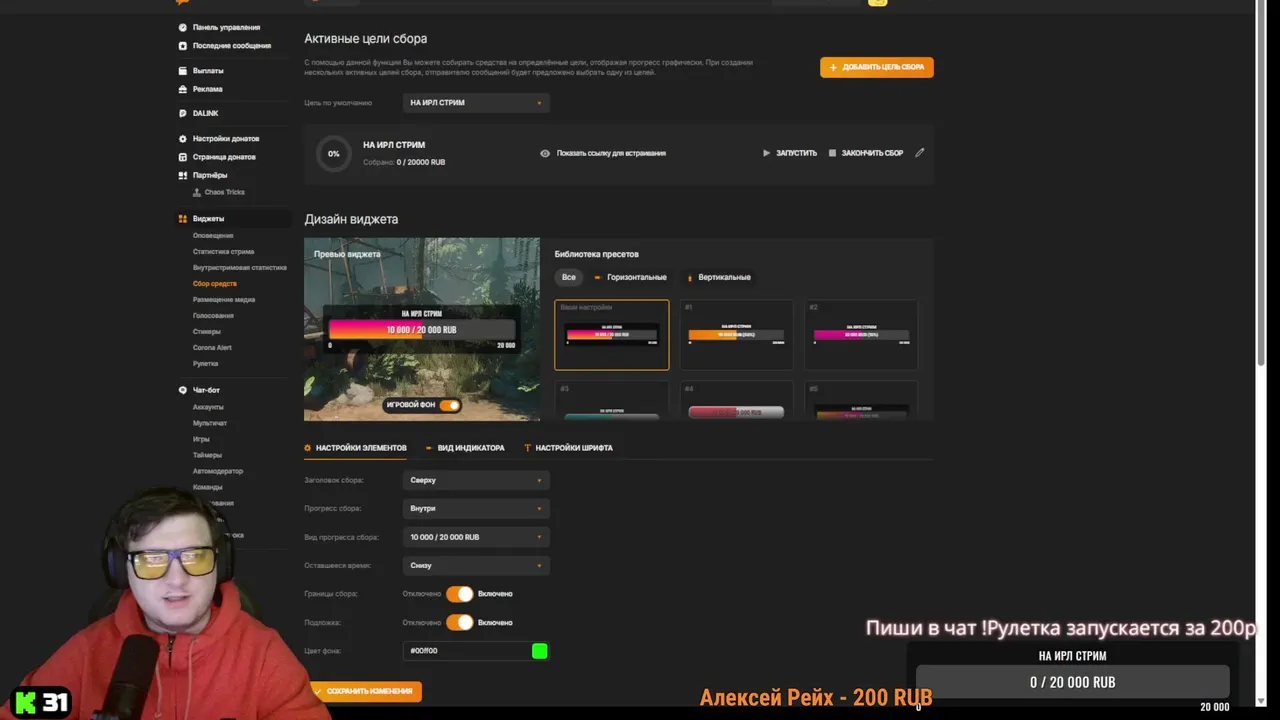Click the Запустить play icon
The image size is (1280, 720).
(x=766, y=153)
